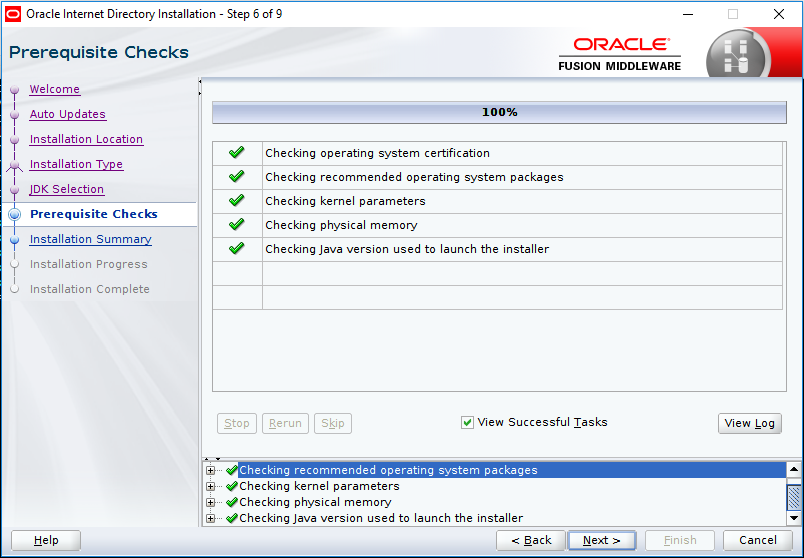This screenshot has height=558, width=804.
Task: Click green checkmark next to kernel parameters row
Action: click(237, 201)
